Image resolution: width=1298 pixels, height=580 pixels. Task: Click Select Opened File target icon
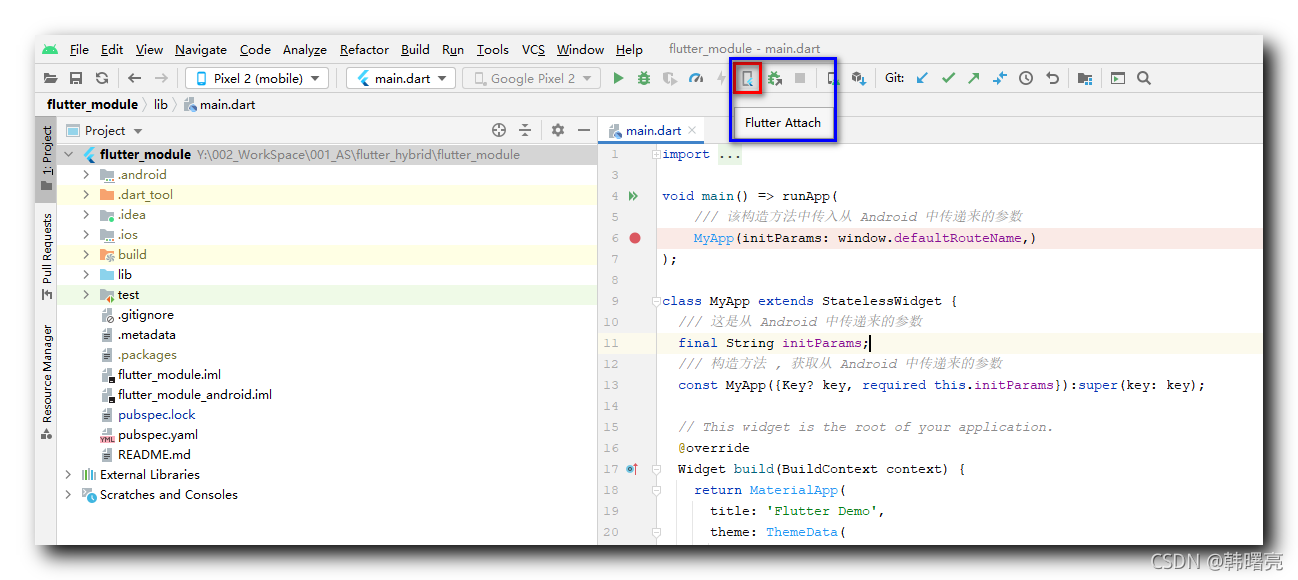(x=500, y=130)
